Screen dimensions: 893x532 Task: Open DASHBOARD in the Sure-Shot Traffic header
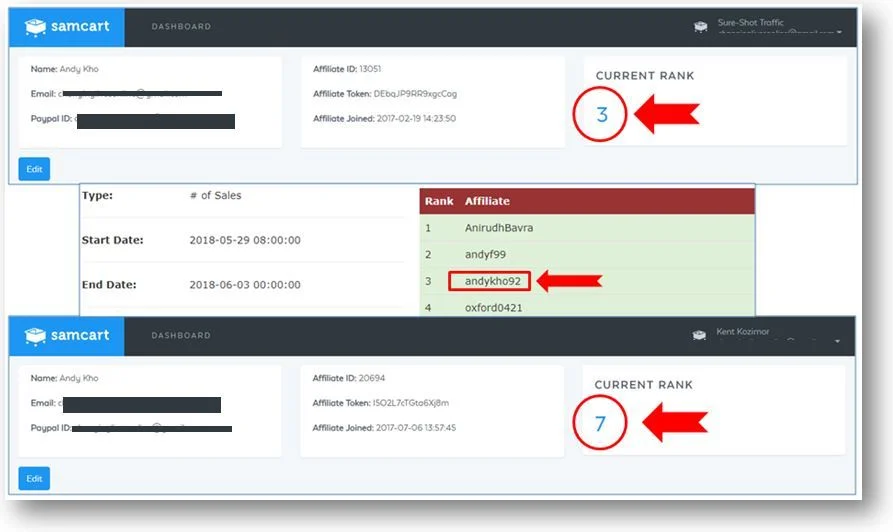click(x=181, y=27)
